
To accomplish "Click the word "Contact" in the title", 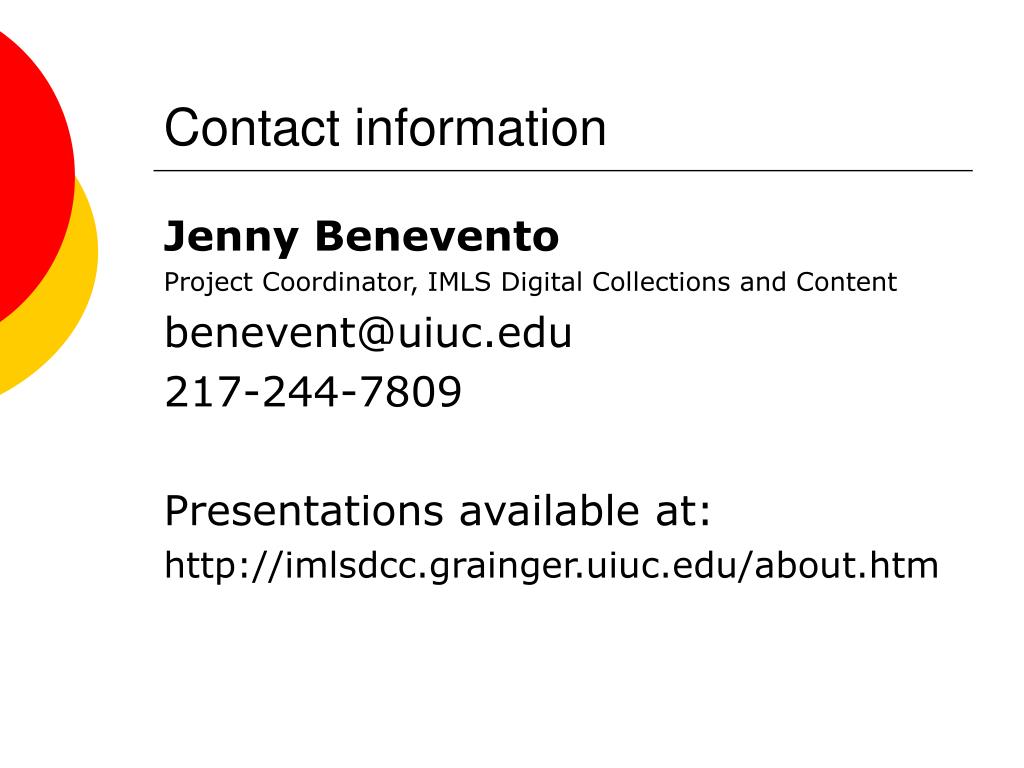I will click(x=251, y=128).
